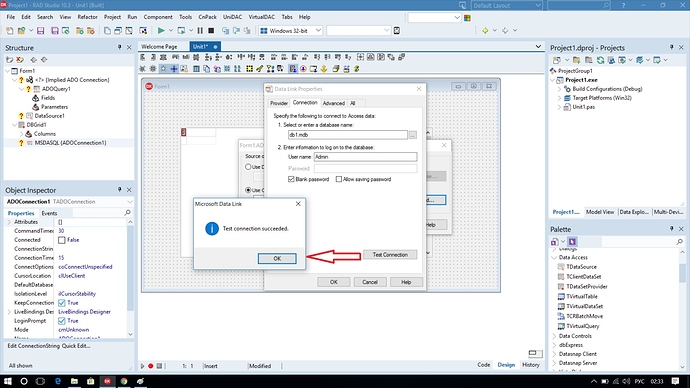Click the Save All icon in the toolbar
Image resolution: width=690 pixels, height=388 pixels.
click(x=55, y=30)
